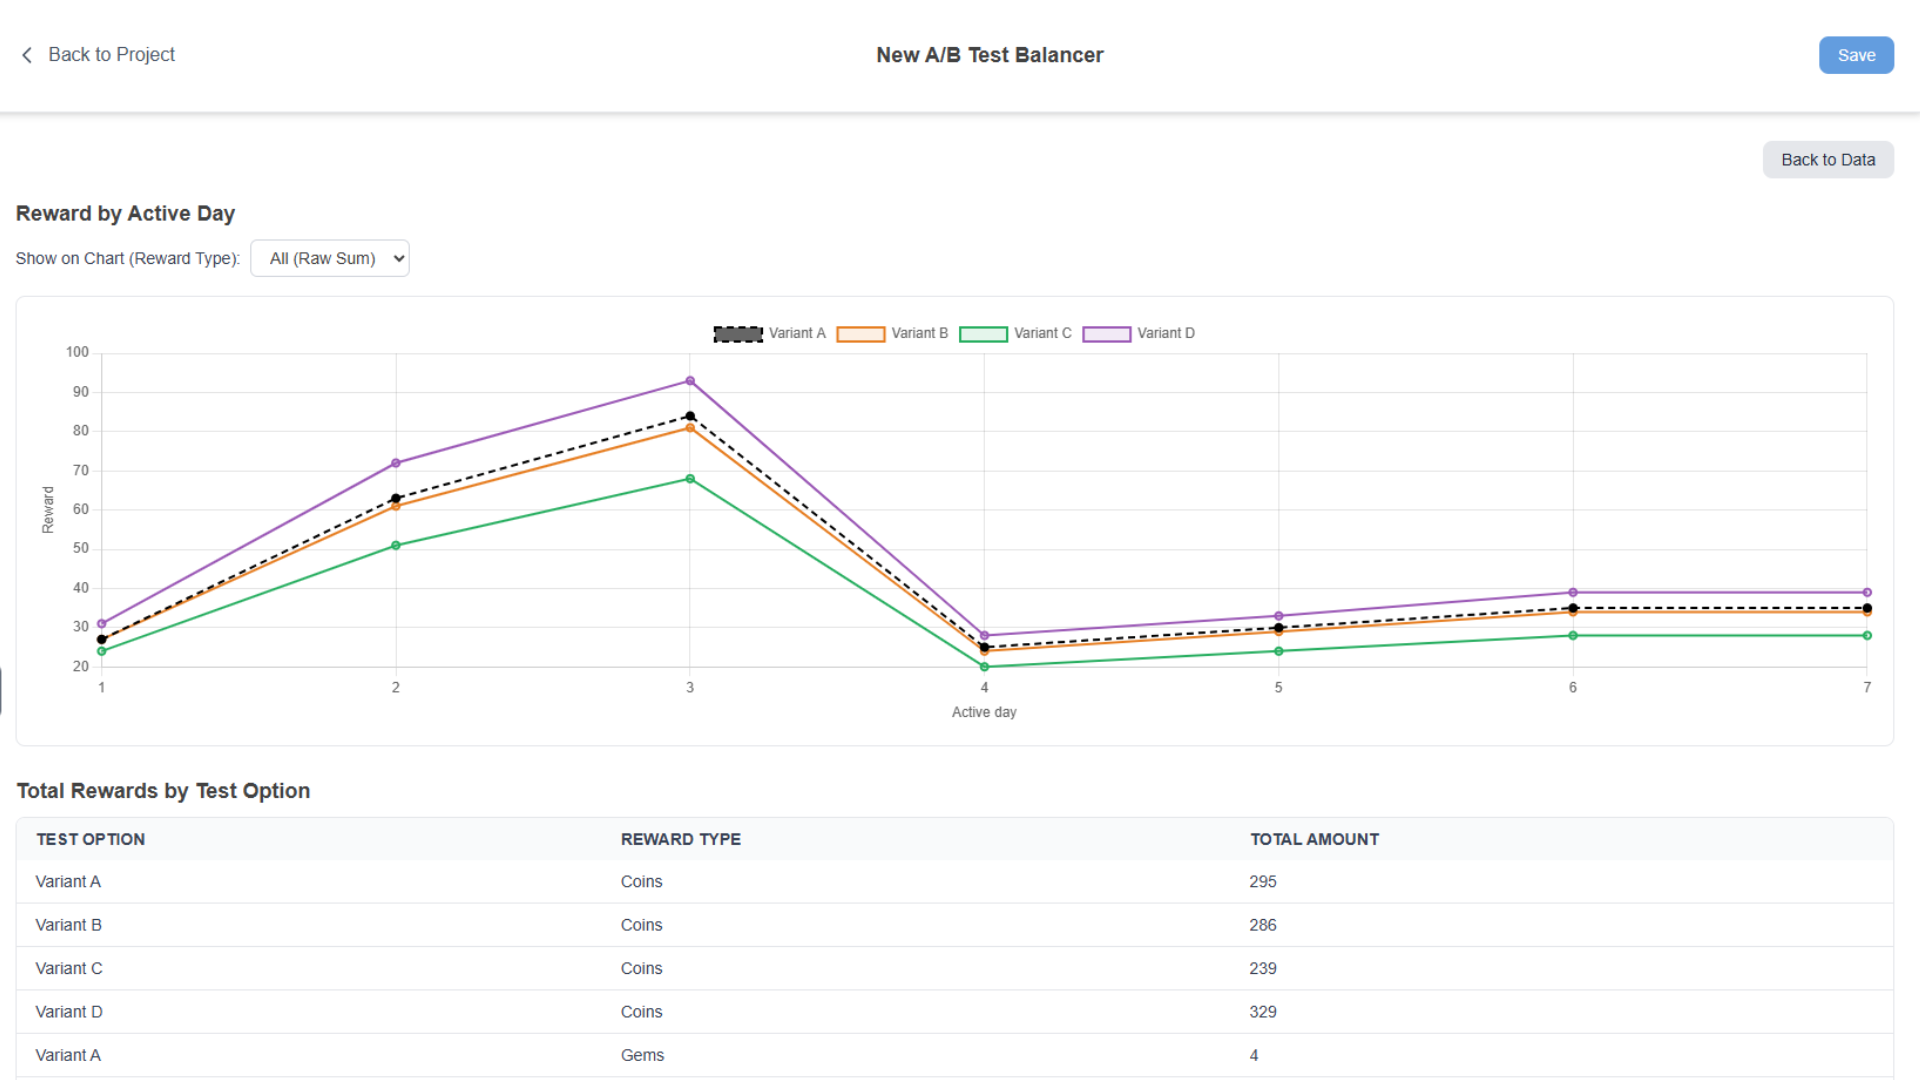Click the TEST OPTION column header
This screenshot has width=1920, height=1080.
[x=90, y=839]
